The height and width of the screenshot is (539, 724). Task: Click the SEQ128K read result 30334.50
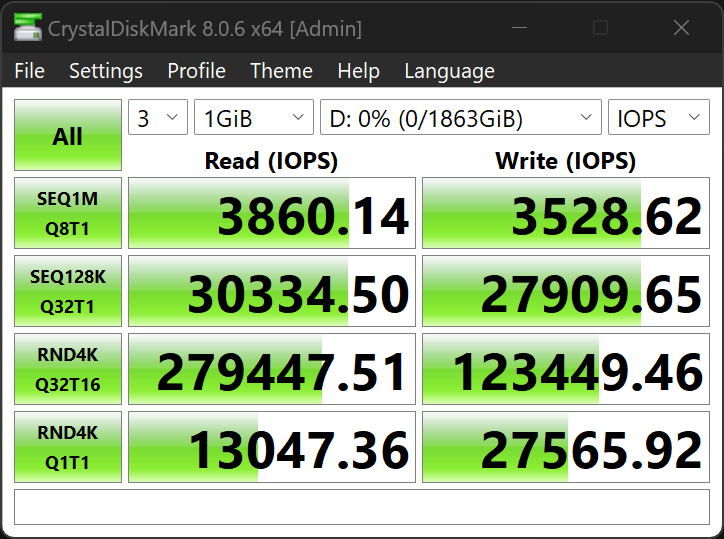[x=272, y=291]
